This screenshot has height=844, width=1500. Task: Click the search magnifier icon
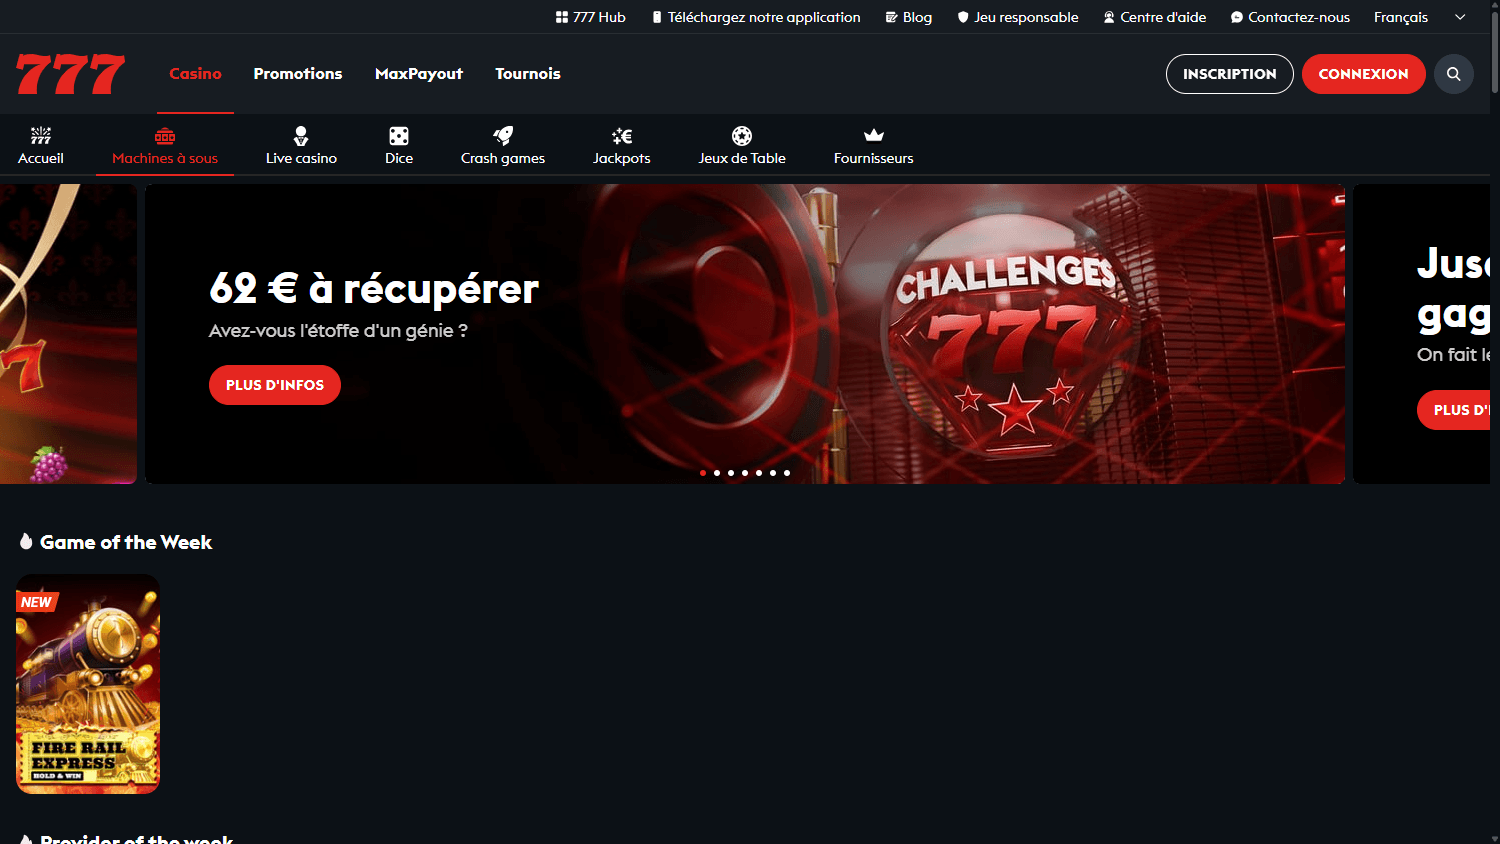(x=1453, y=74)
